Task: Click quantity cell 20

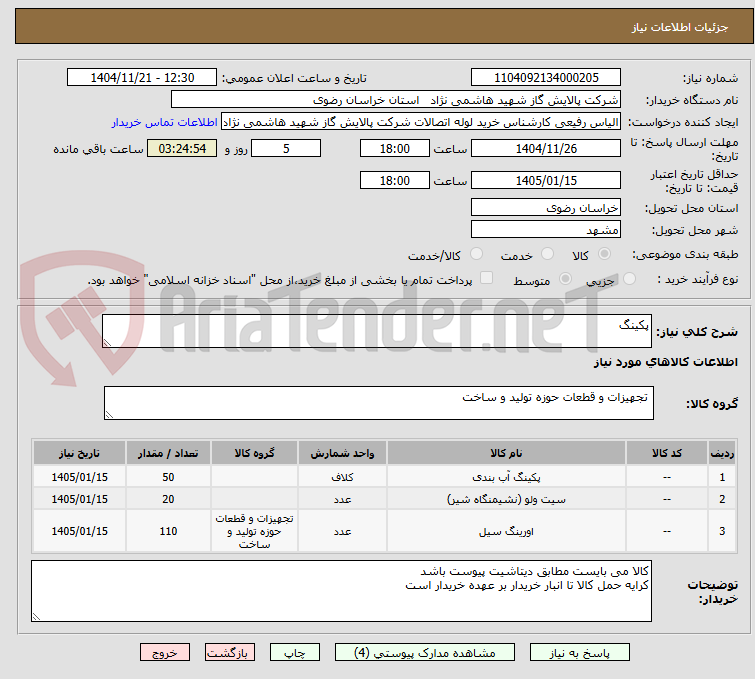Action: [x=168, y=499]
